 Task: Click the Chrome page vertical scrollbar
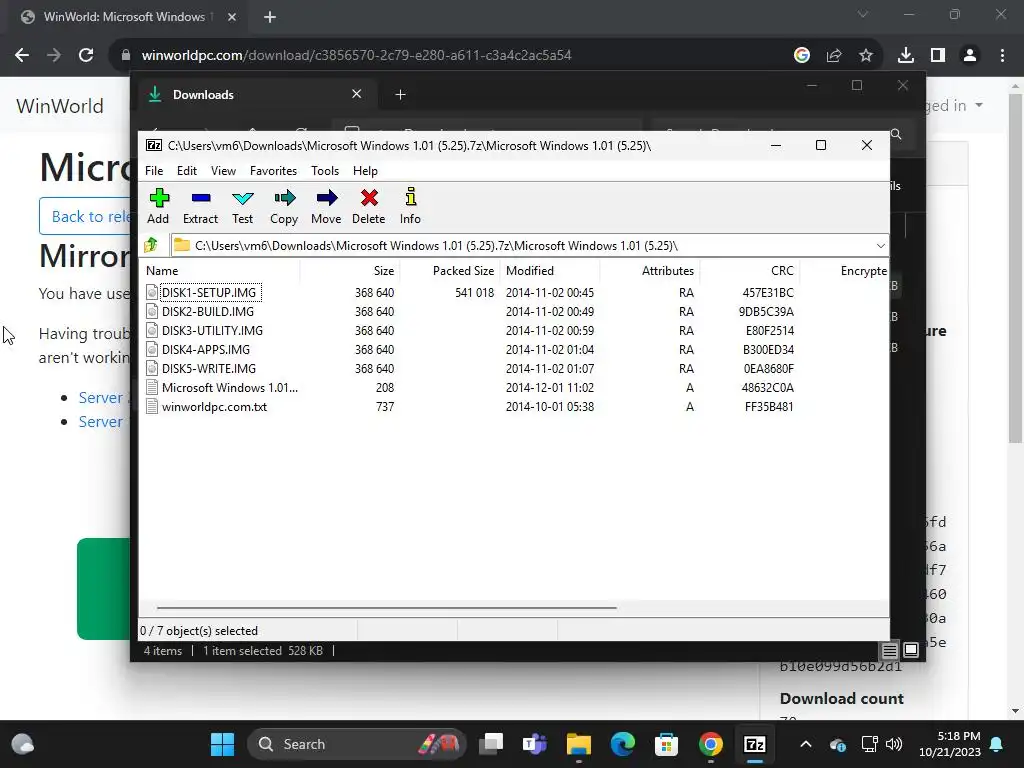[x=1015, y=268]
